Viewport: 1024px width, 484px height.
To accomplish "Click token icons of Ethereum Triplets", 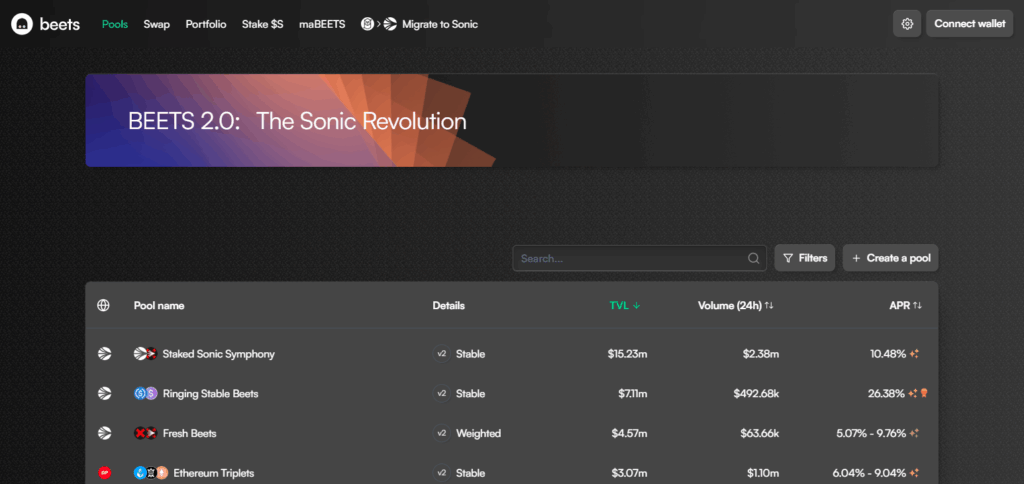I will point(151,472).
